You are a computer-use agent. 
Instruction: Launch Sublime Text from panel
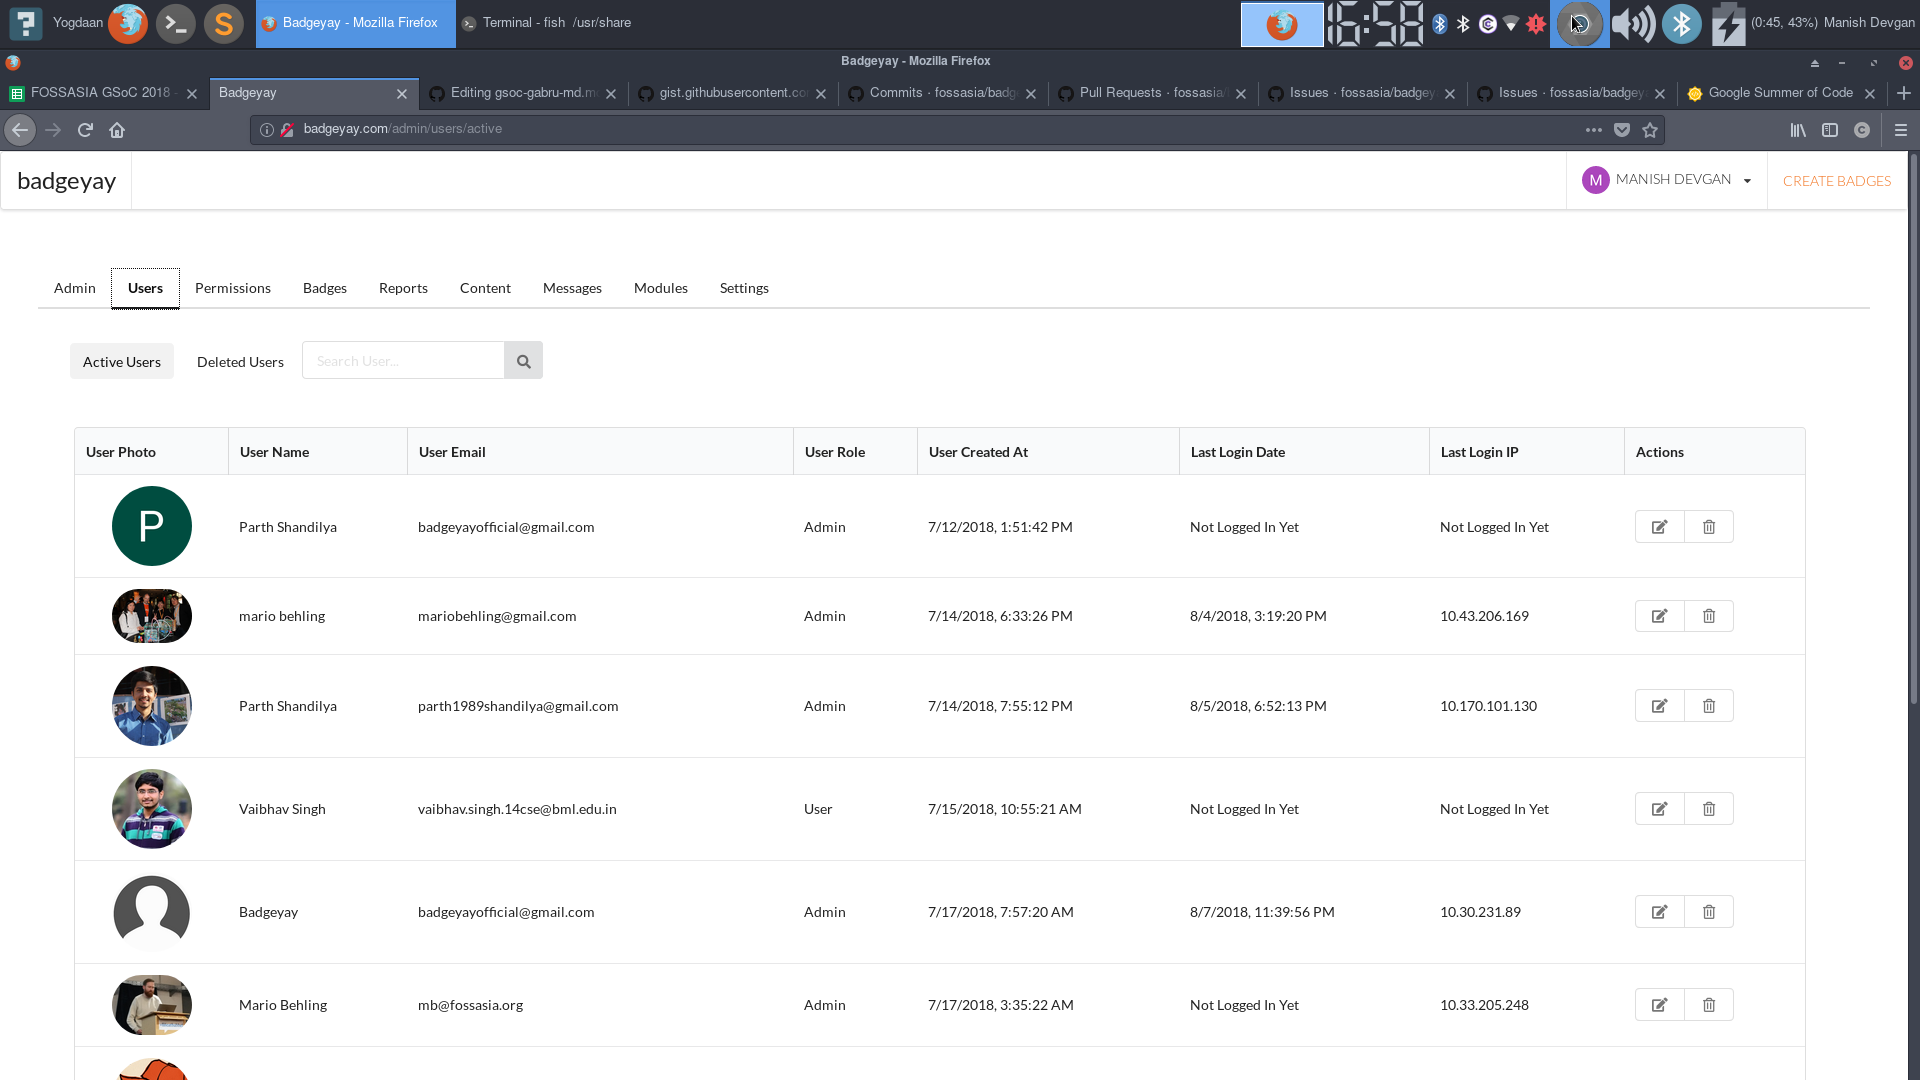coord(224,23)
